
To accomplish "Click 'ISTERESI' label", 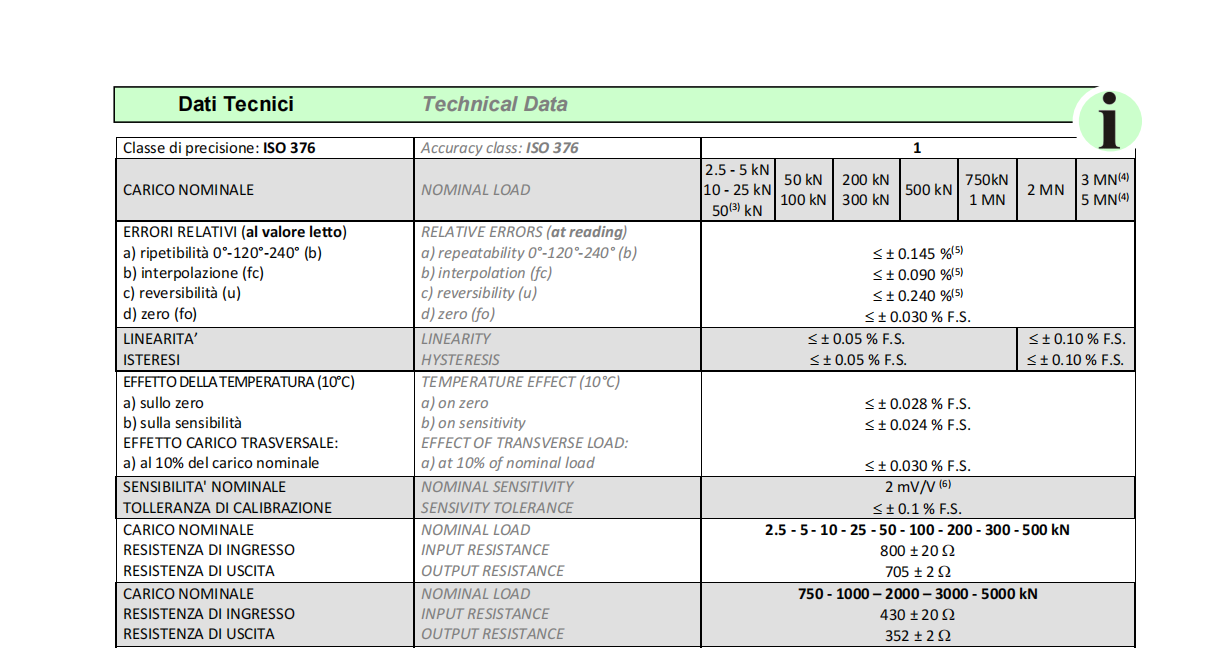I will [x=150, y=359].
